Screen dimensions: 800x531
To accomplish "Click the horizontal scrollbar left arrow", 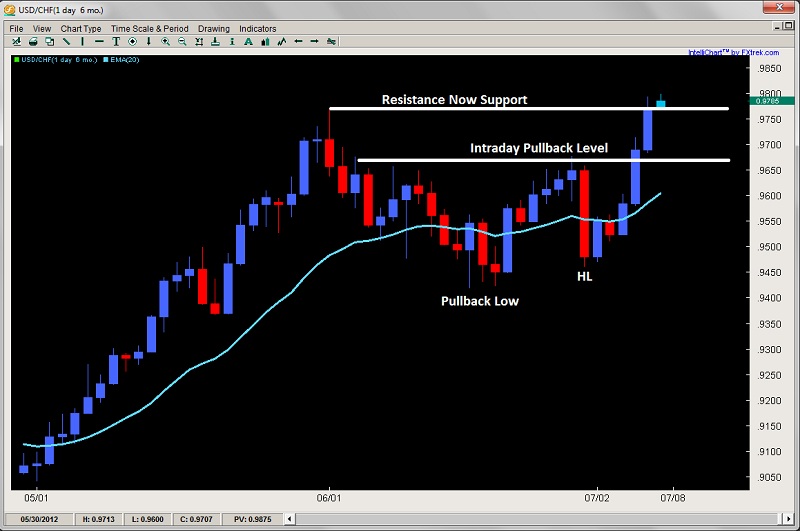I will click(289, 519).
